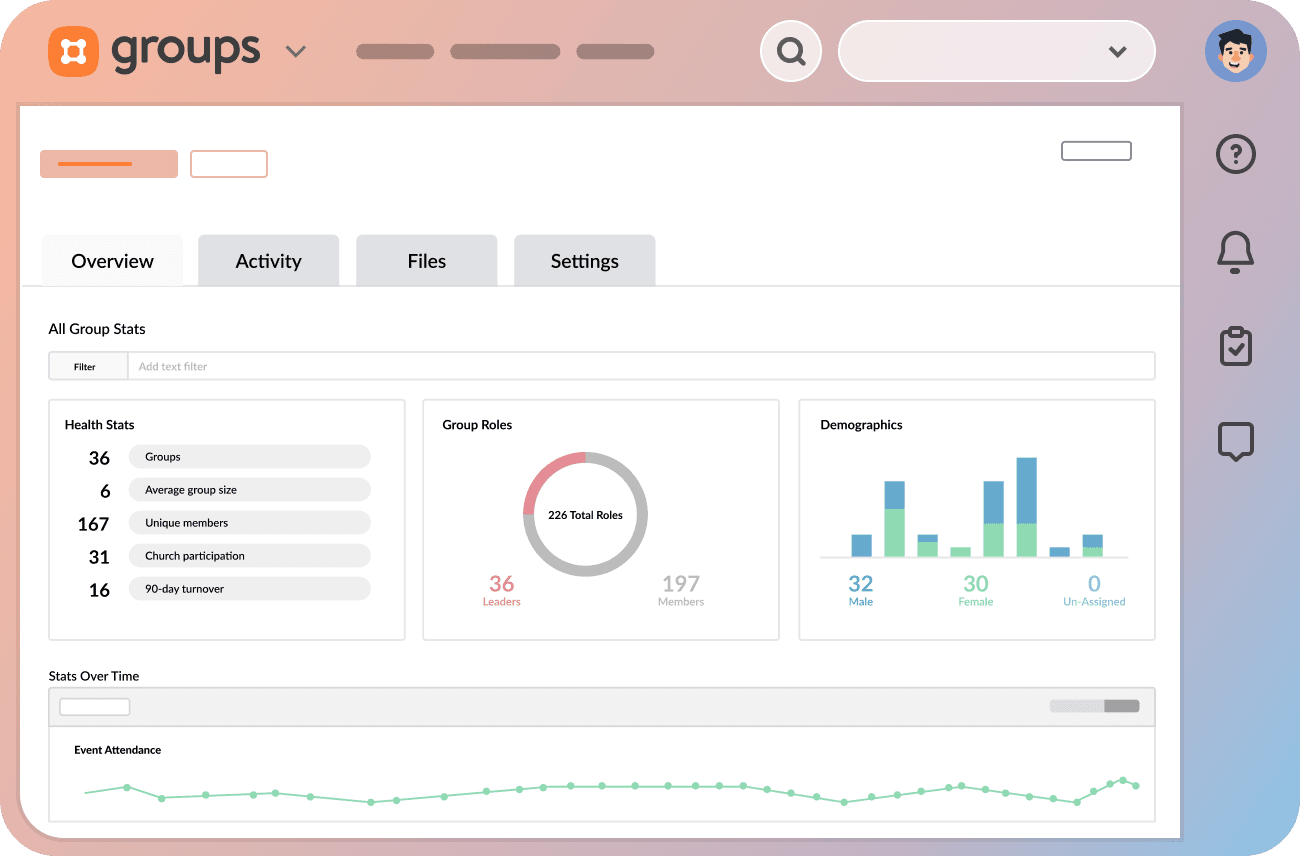Open the Files tab
The height and width of the screenshot is (856, 1300).
(426, 260)
